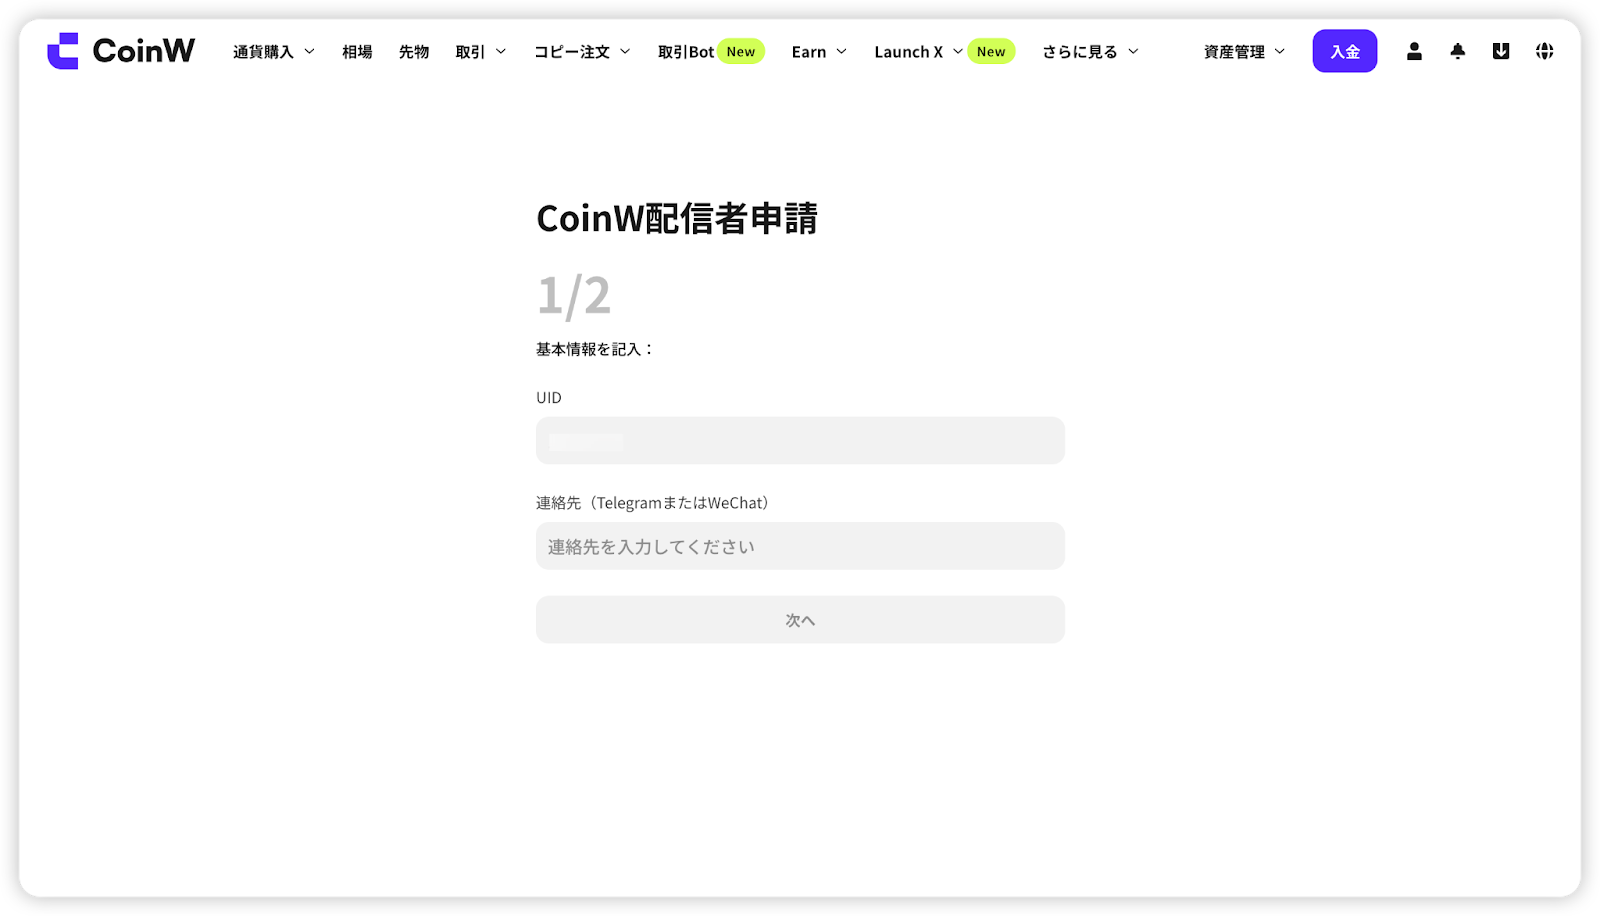Expand the 通貨購入 dropdown menu
Viewport: 1600px width, 916px height.
point(274,52)
